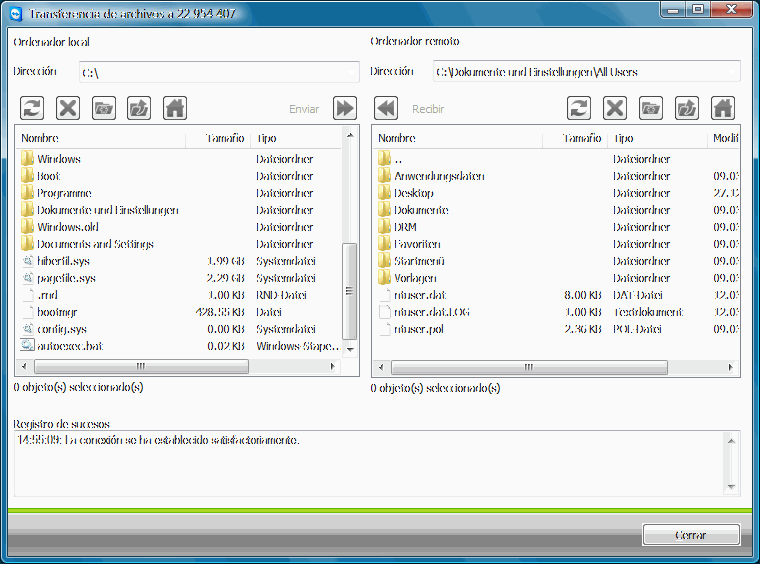Refresh the remote computer file list
This screenshot has width=760, height=564.
(x=579, y=108)
